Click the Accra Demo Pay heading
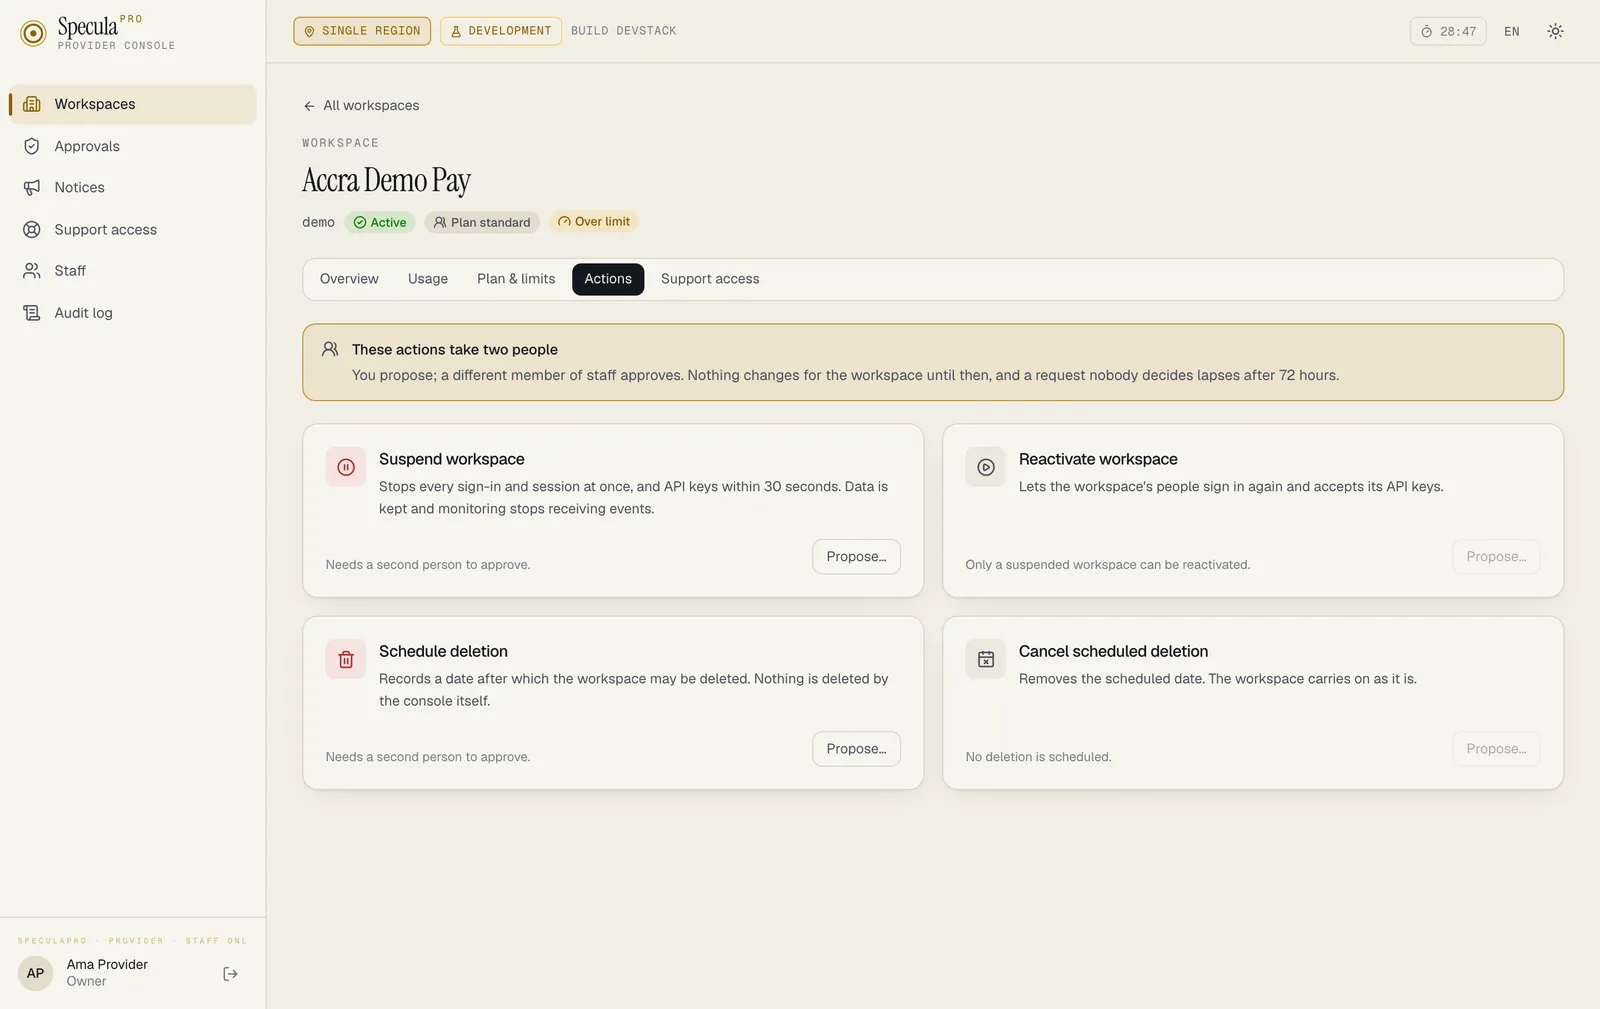The height and width of the screenshot is (1009, 1600). [x=386, y=180]
